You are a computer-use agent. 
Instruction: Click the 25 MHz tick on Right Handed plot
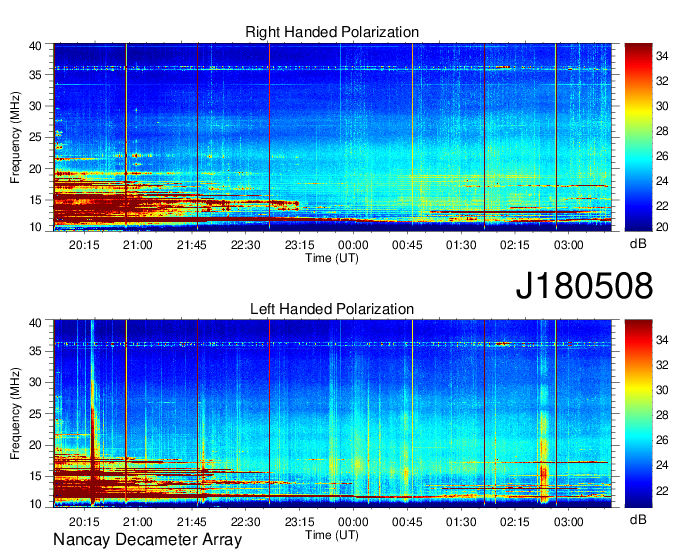(x=36, y=137)
